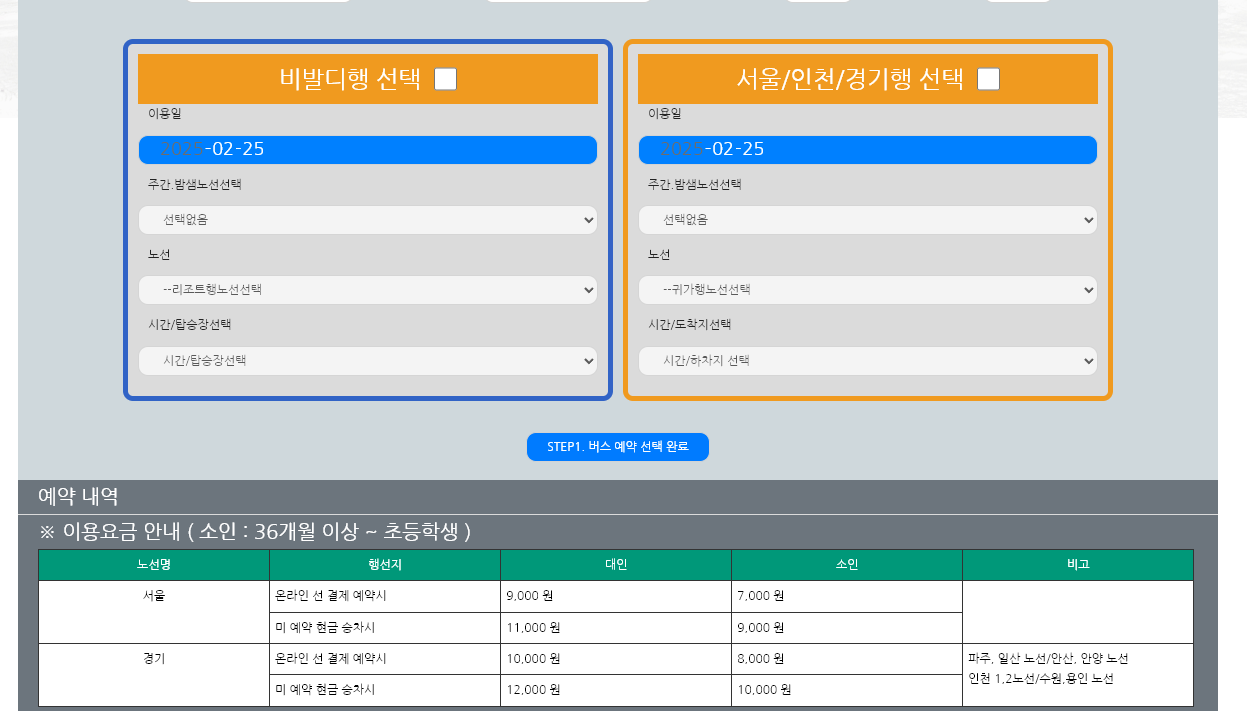
Task: Enable the 서울/인천/경기행 선택 checkbox
Action: point(987,79)
